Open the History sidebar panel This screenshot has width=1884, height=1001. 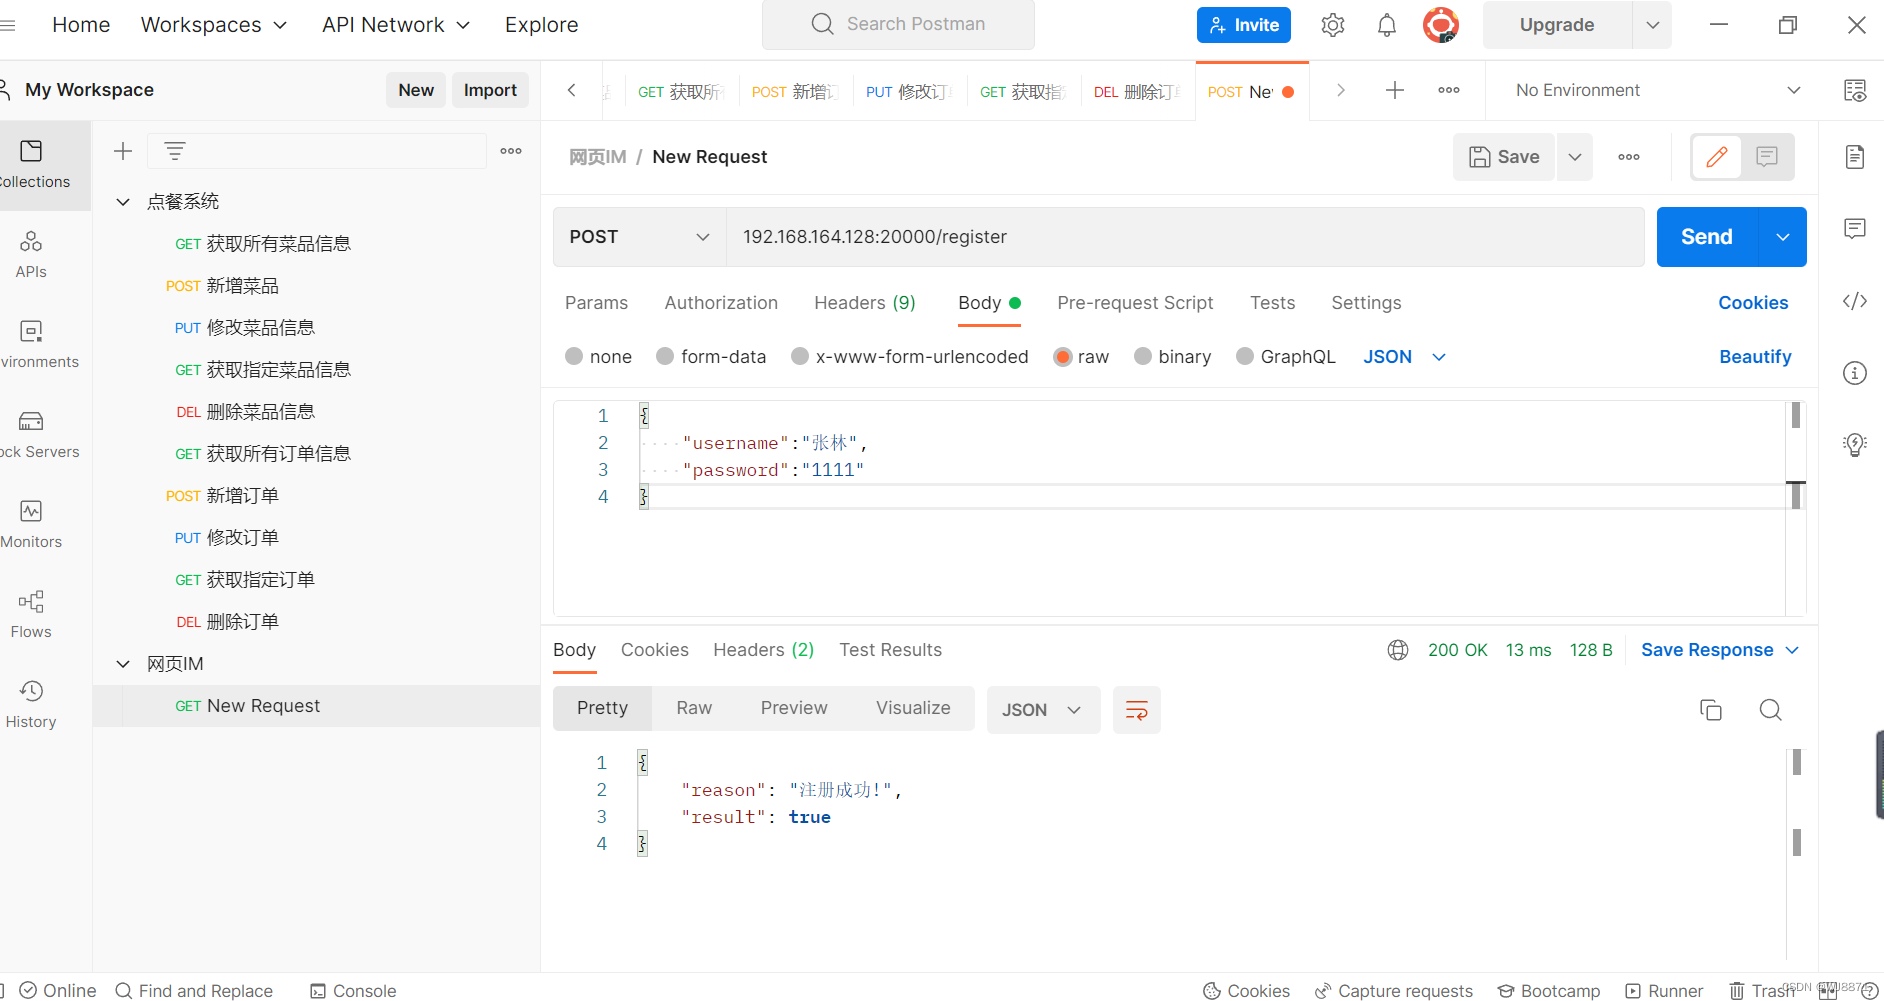click(31, 705)
